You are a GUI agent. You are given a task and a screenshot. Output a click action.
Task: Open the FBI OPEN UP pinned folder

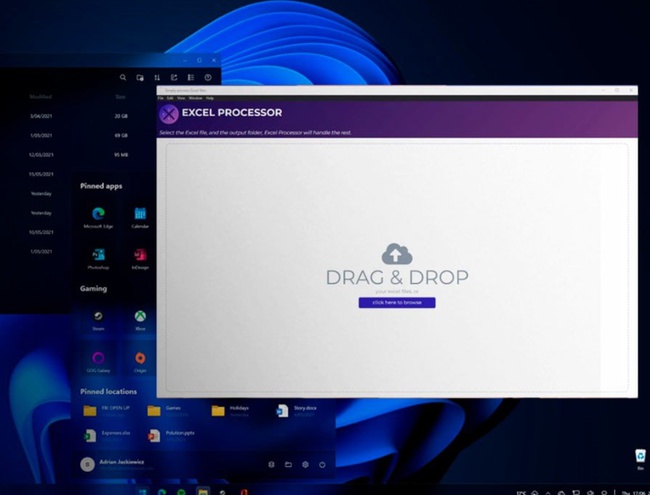pos(107,410)
